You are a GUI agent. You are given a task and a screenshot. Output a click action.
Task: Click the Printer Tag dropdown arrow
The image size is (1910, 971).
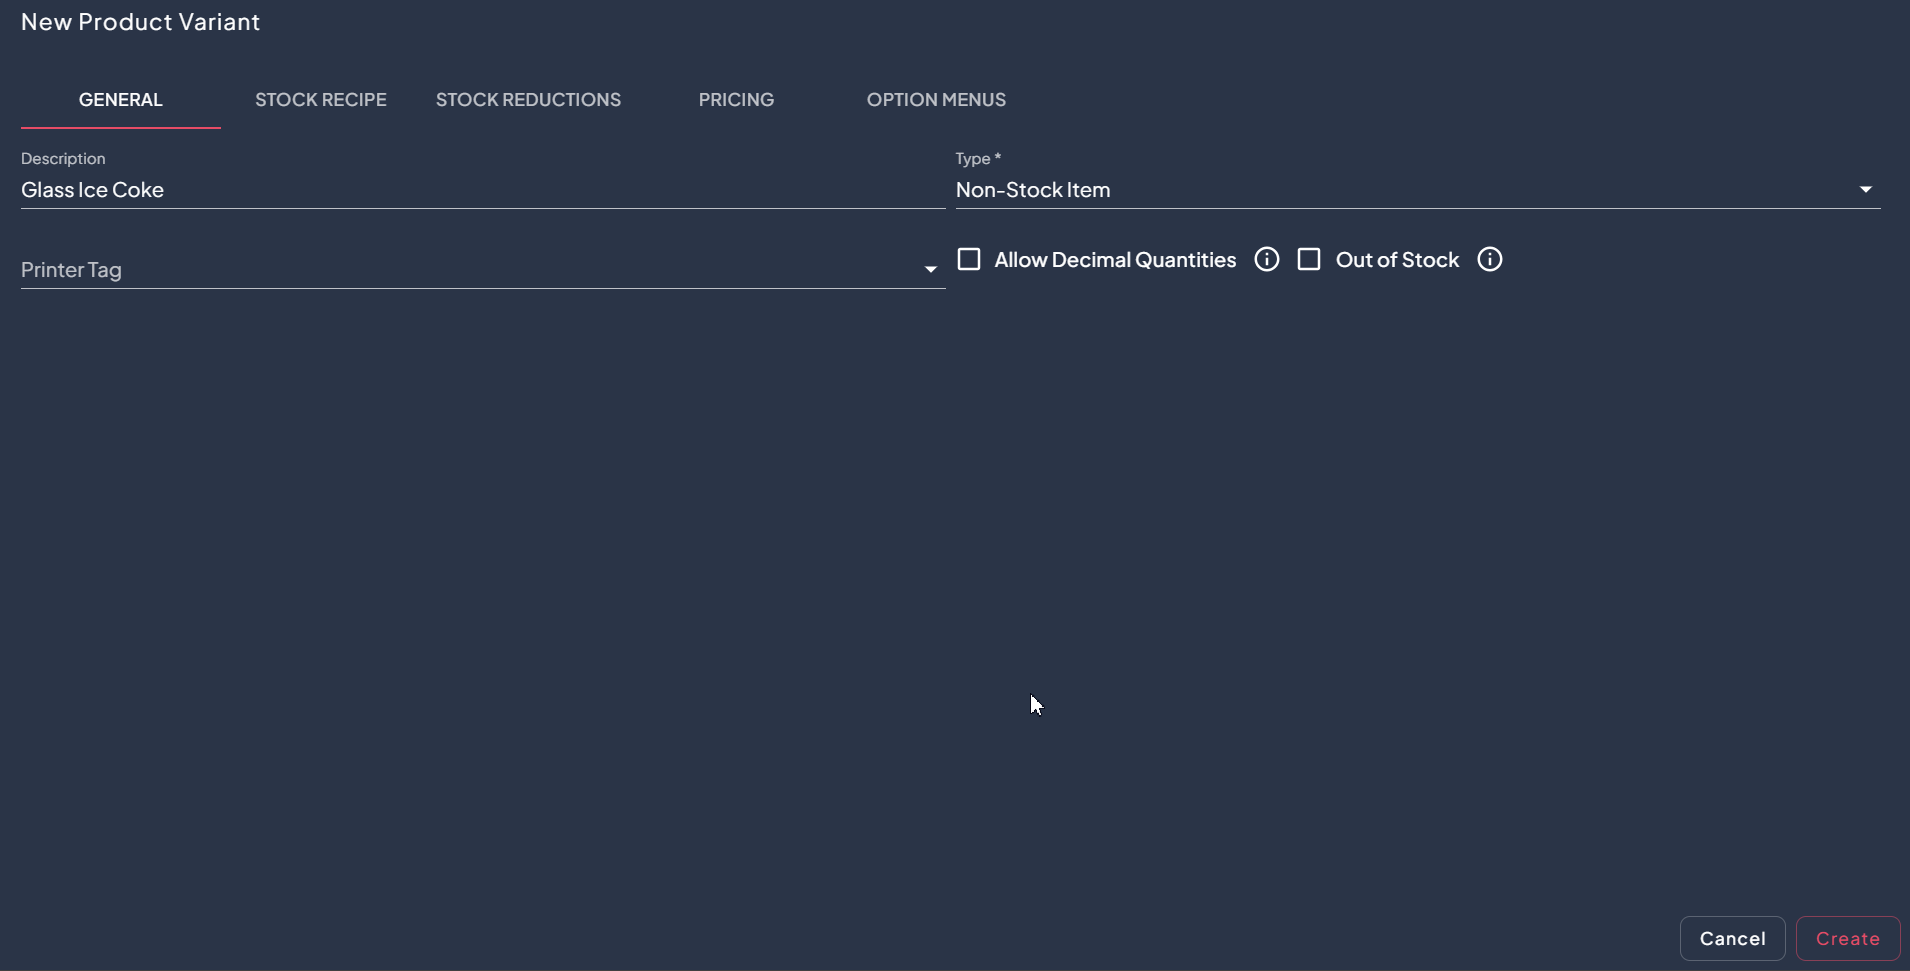930,270
